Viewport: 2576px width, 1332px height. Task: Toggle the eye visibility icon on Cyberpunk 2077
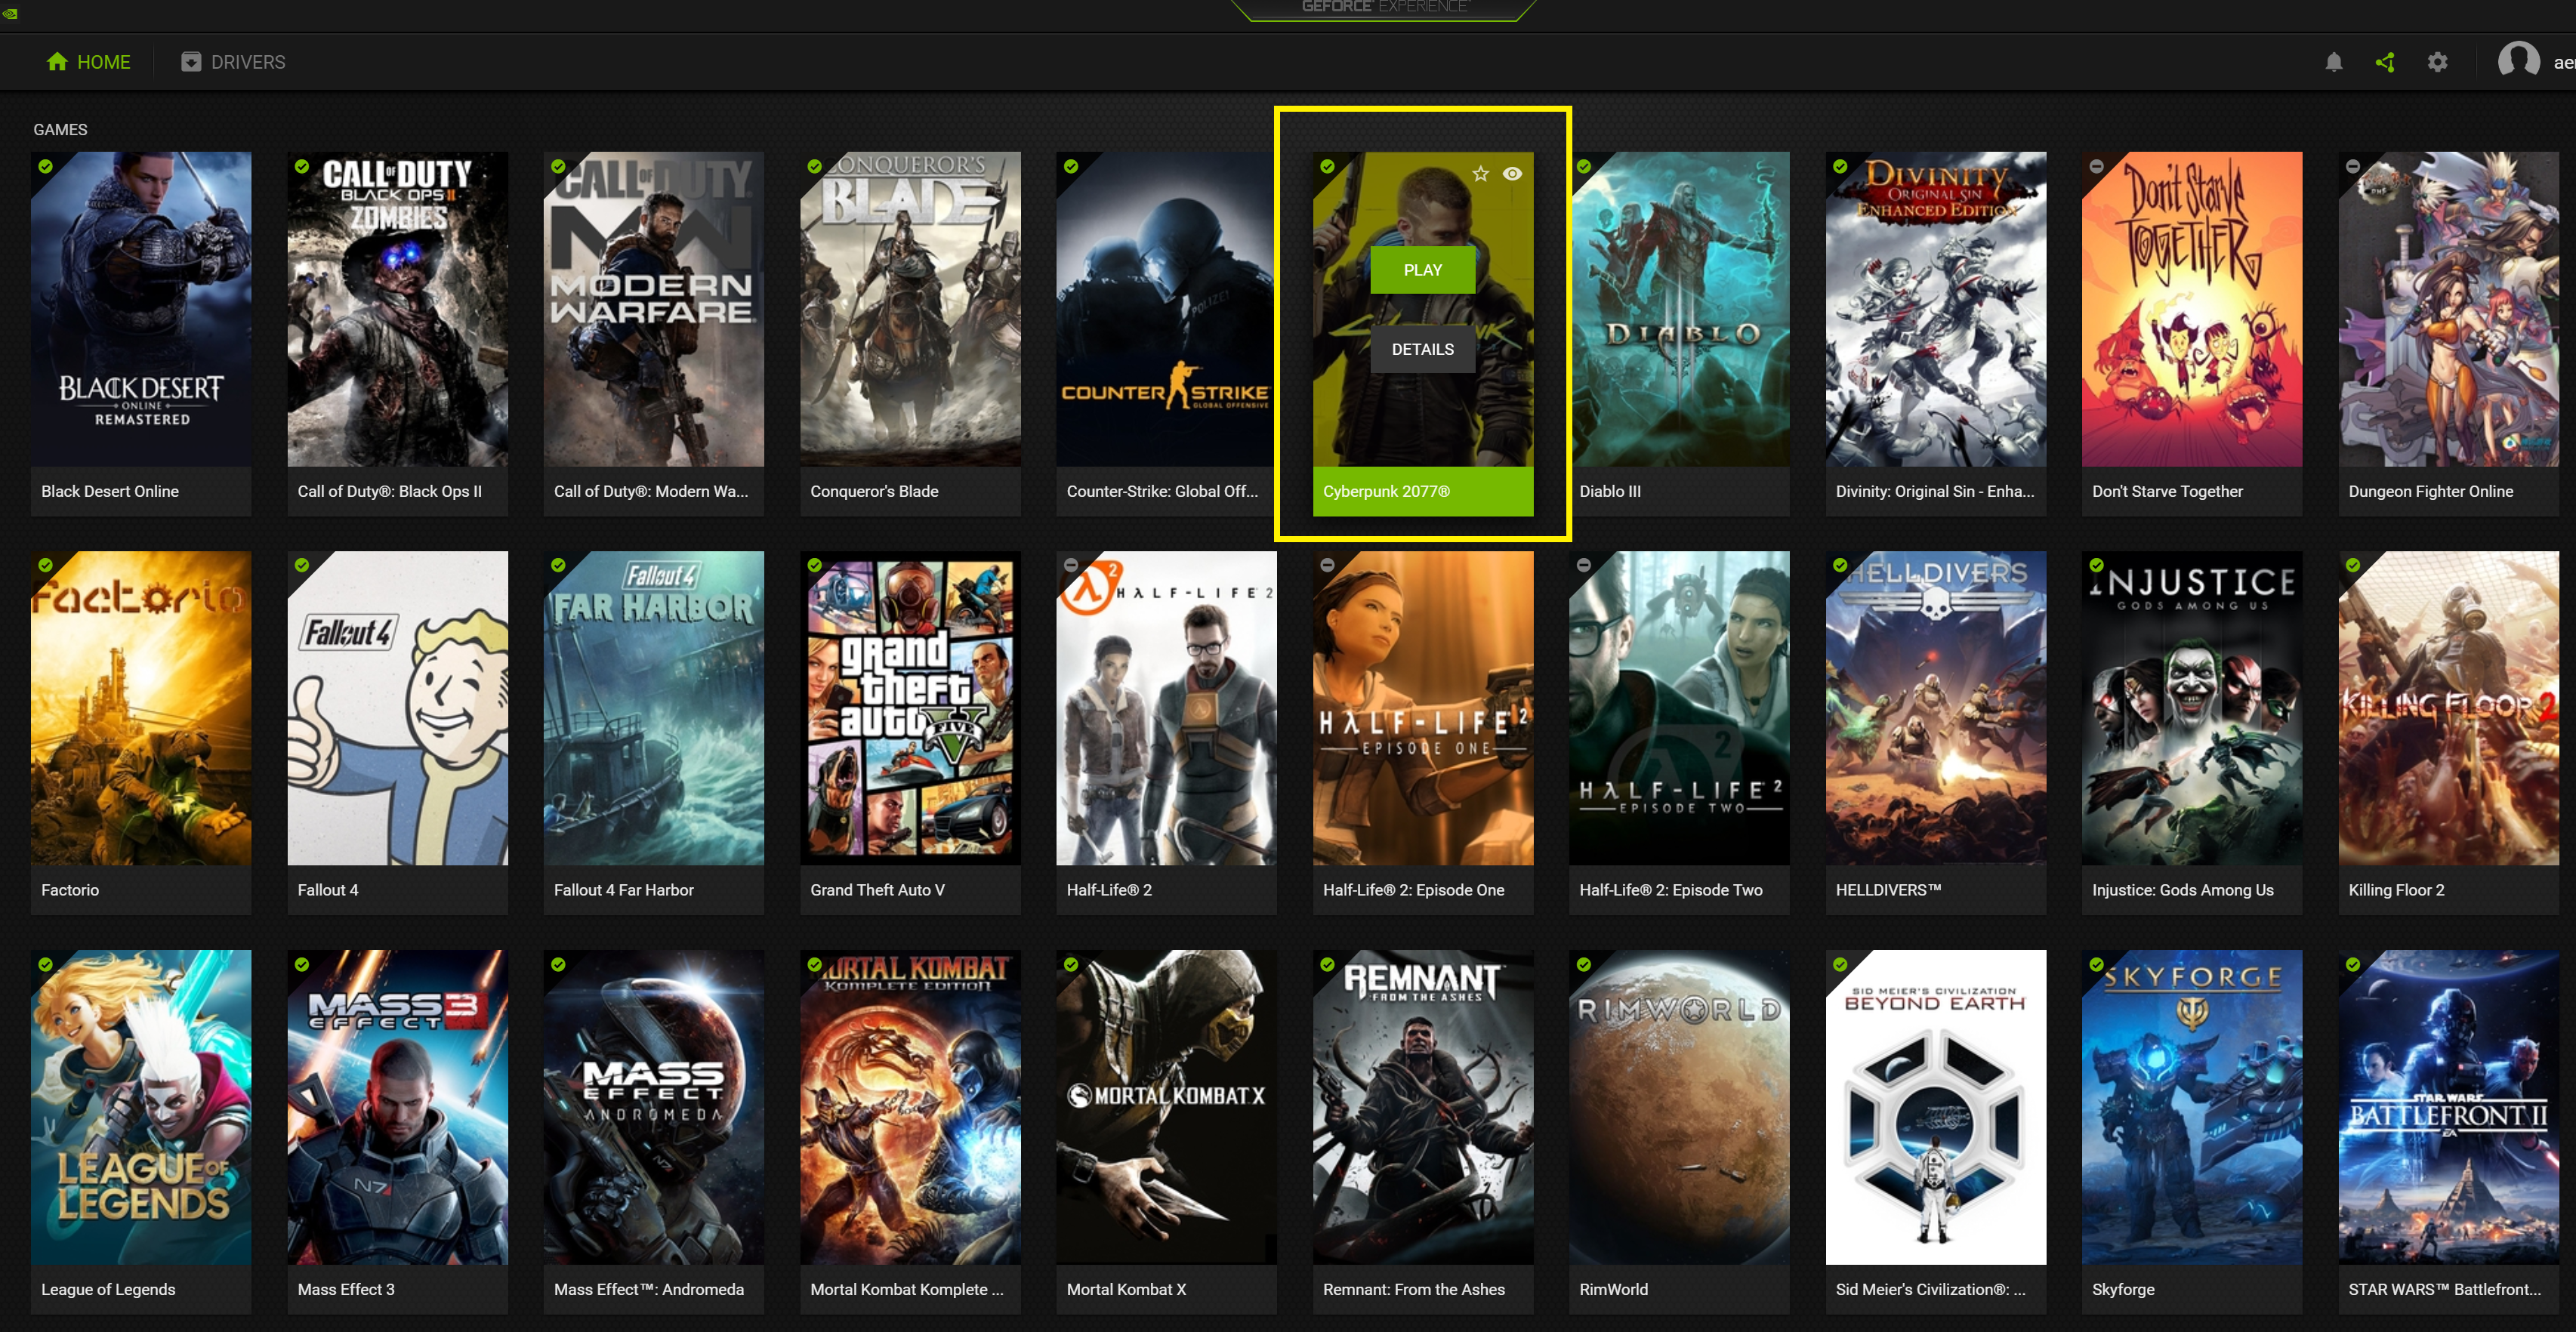pos(1512,174)
